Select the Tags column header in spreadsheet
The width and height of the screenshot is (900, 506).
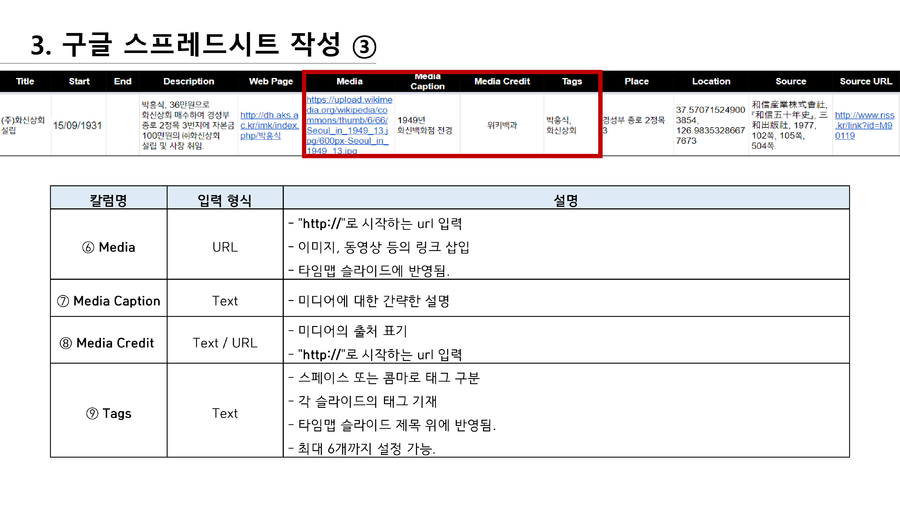572,81
